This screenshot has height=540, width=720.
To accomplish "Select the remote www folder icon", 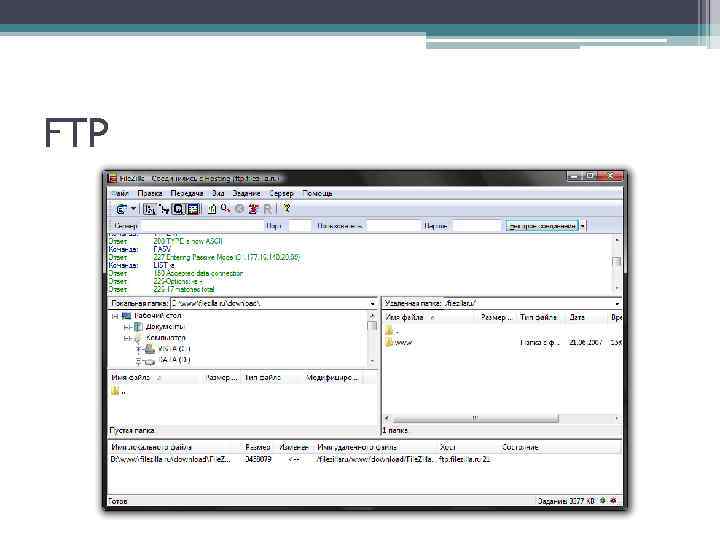I will coord(389,342).
